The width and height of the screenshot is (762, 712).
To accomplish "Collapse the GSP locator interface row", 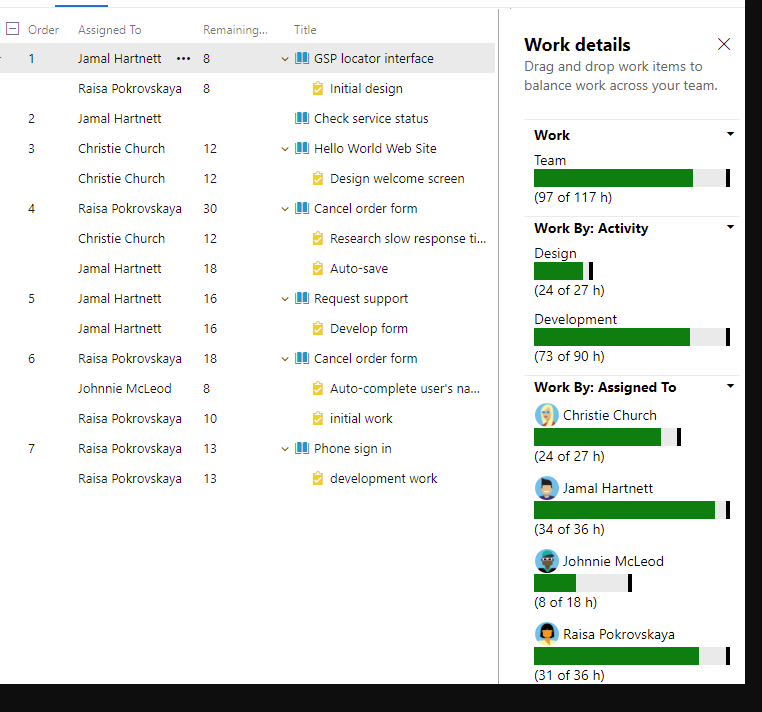I will point(285,59).
